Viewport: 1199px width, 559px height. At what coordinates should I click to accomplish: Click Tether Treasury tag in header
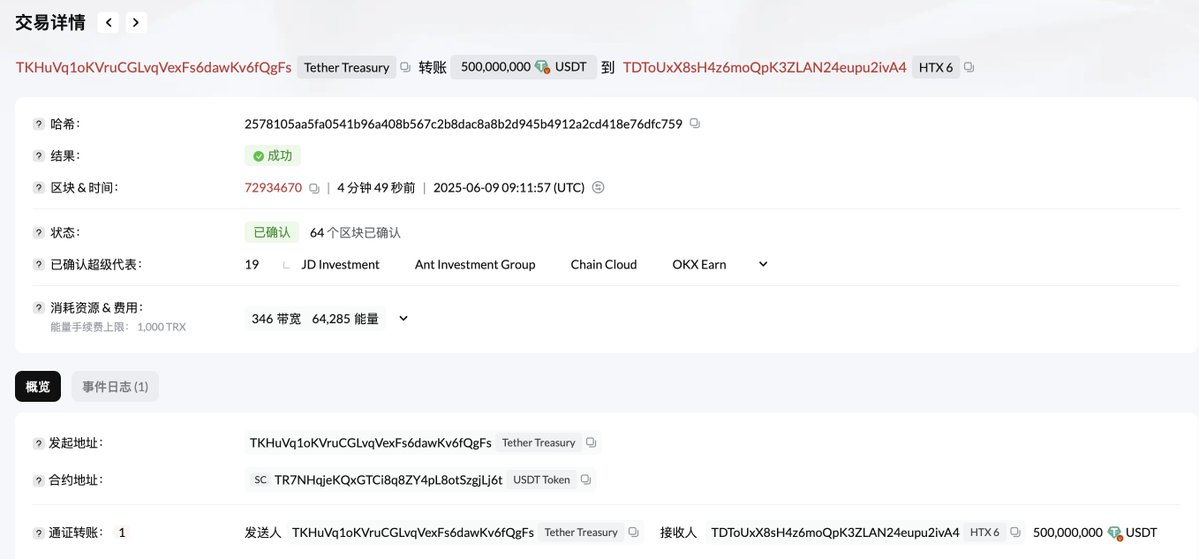tap(346, 67)
